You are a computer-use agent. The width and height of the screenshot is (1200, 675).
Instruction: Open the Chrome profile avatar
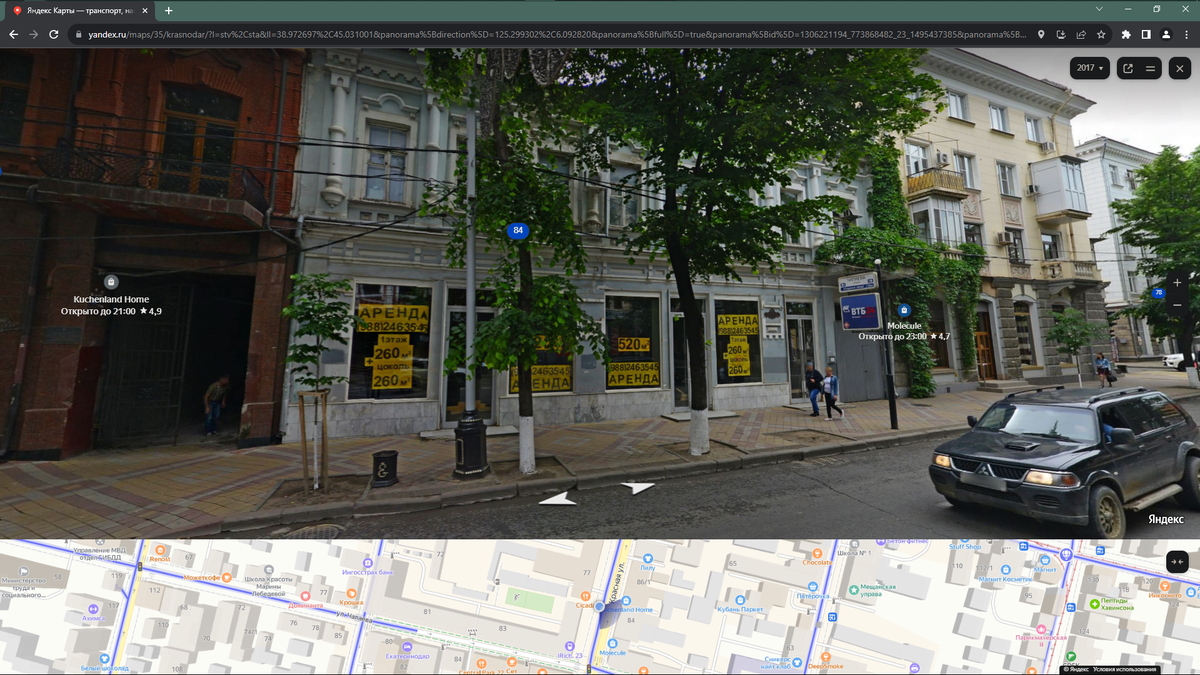pyautogui.click(x=1166, y=34)
